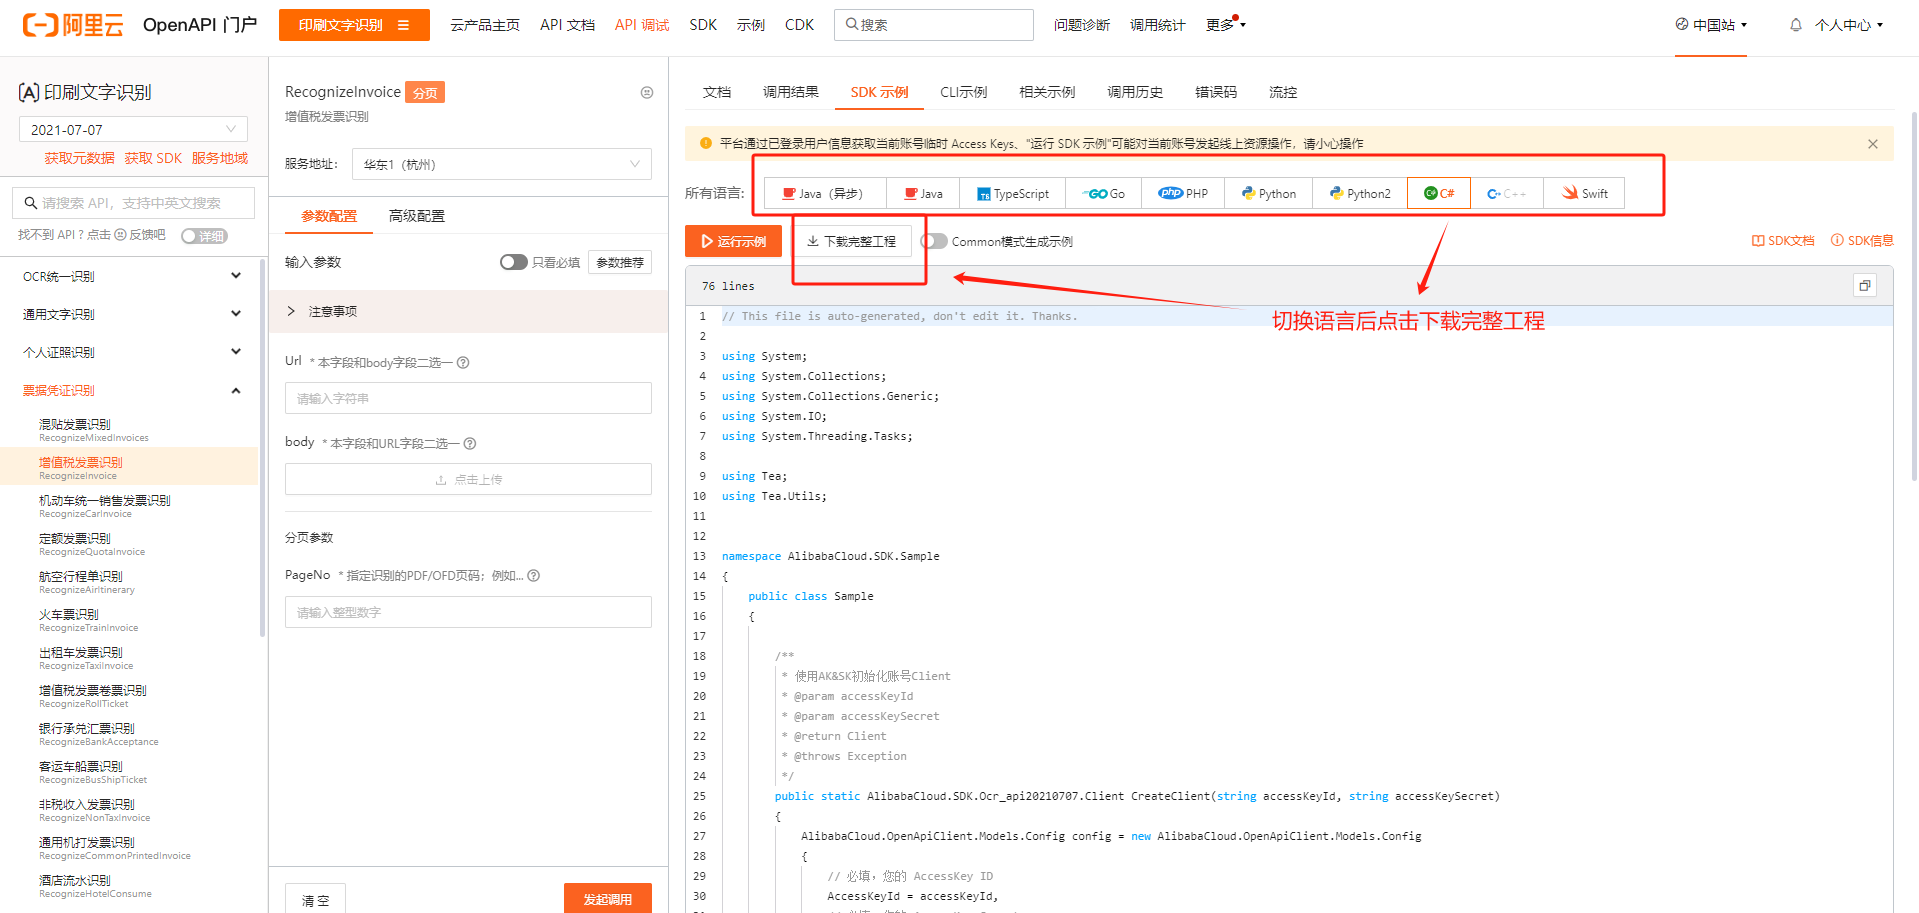The image size is (1919, 913).
Task: Switch to 调用历史 tab
Action: tap(1135, 92)
